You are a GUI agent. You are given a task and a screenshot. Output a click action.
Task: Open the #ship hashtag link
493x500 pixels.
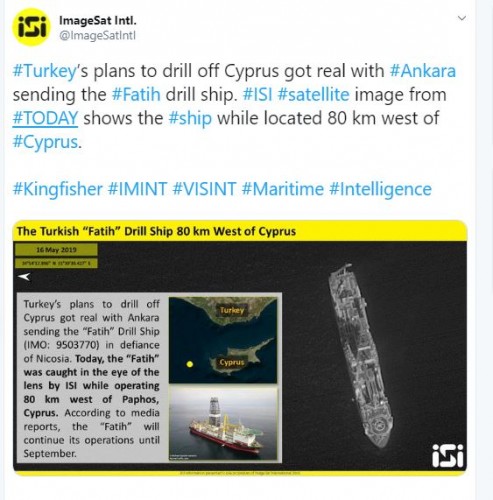click(190, 119)
